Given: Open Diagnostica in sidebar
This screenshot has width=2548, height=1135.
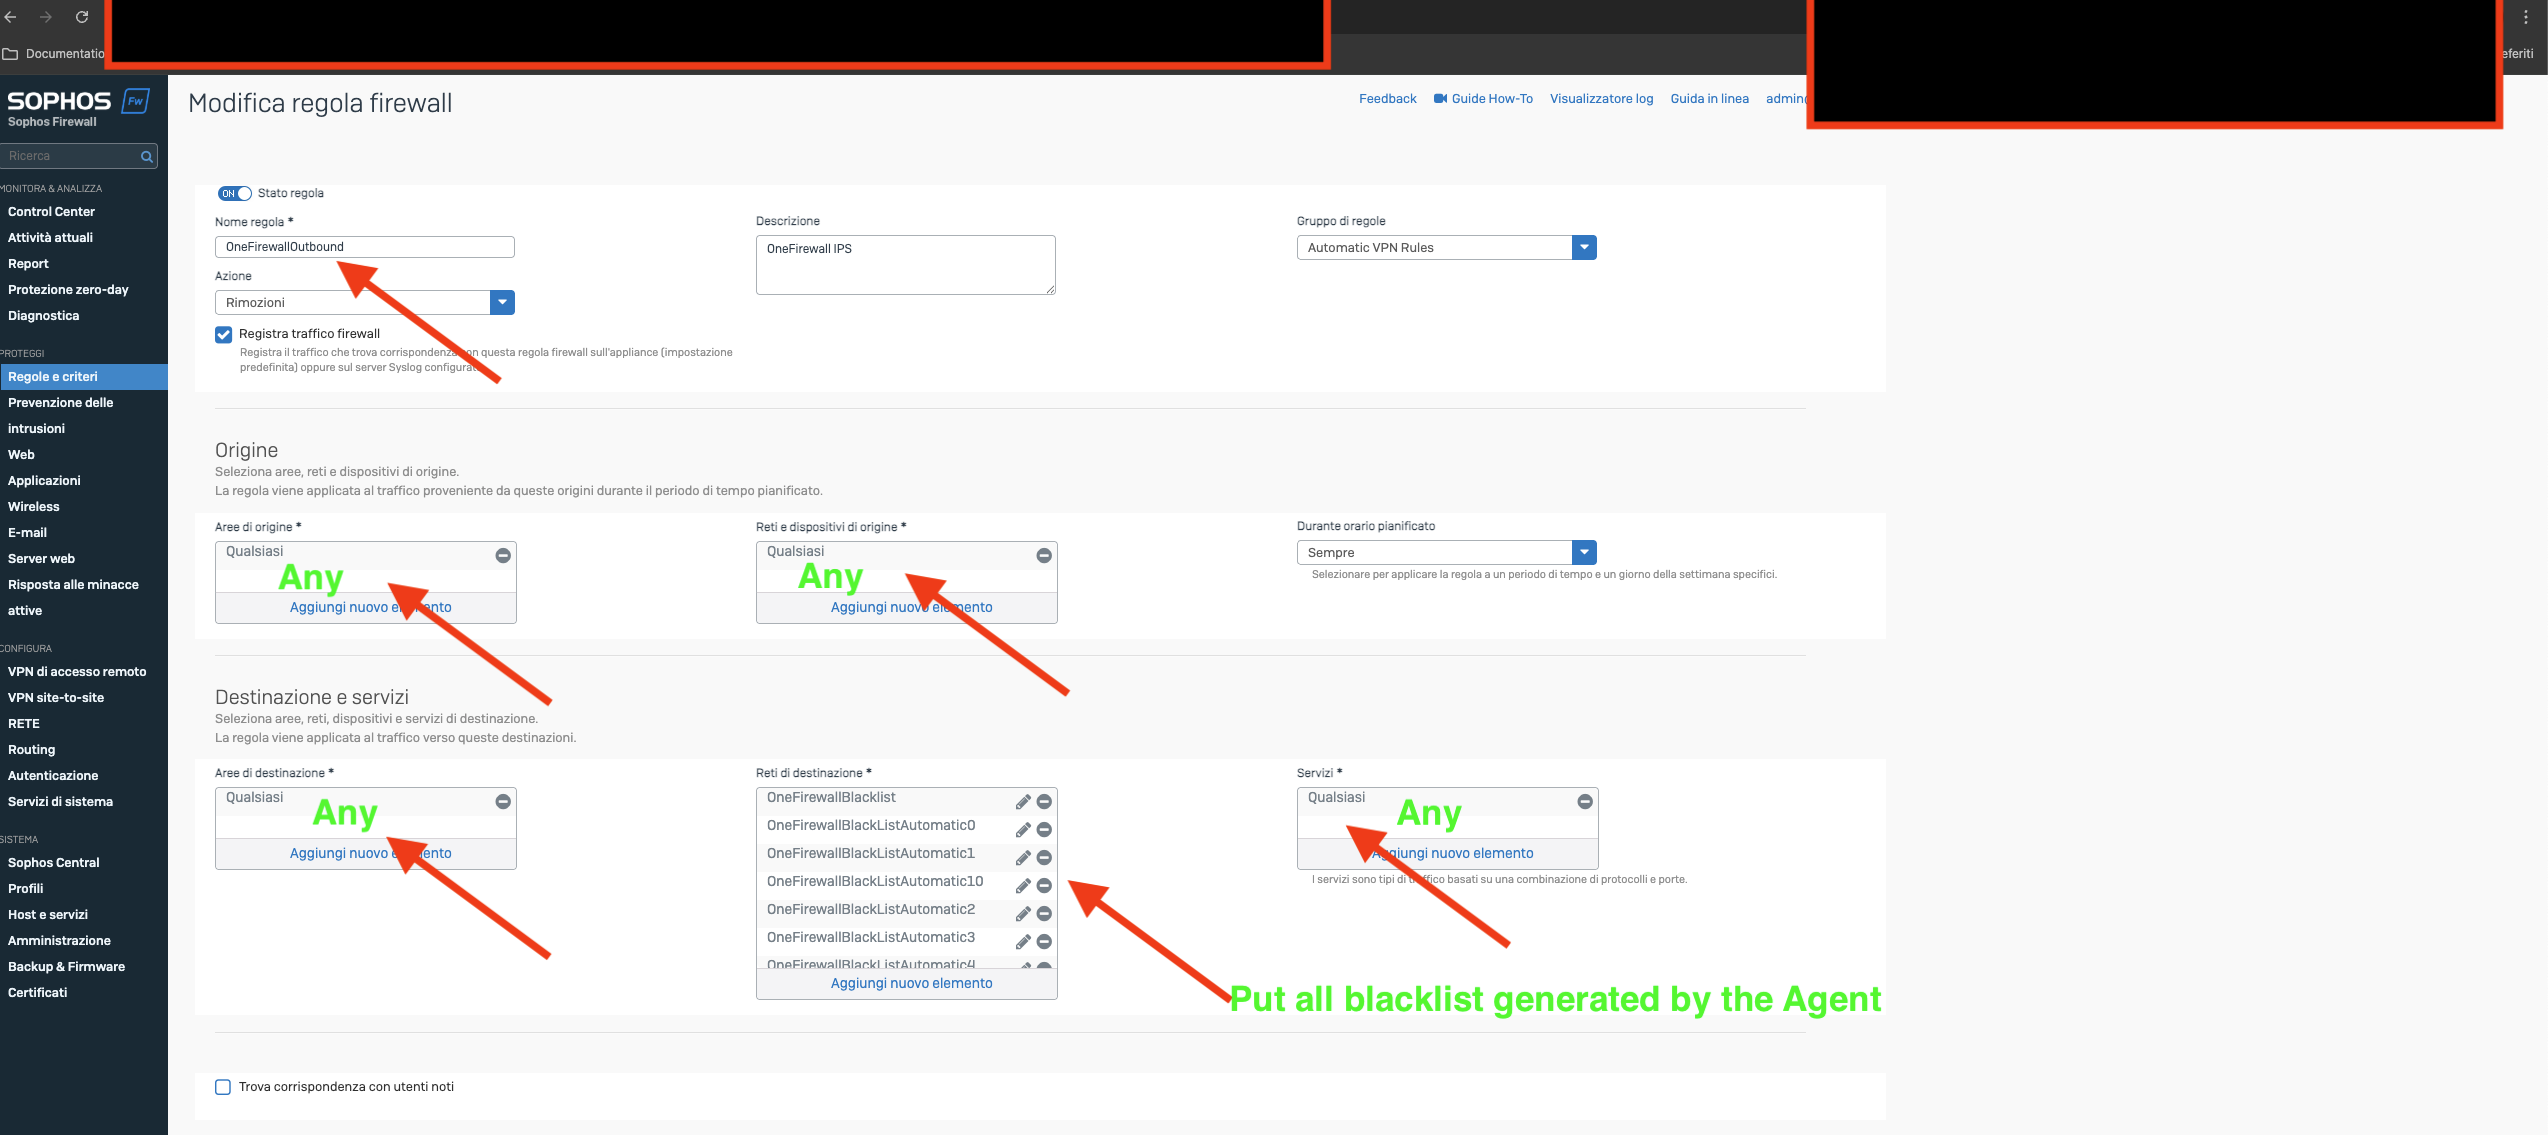Looking at the screenshot, I should pyautogui.click(x=44, y=316).
